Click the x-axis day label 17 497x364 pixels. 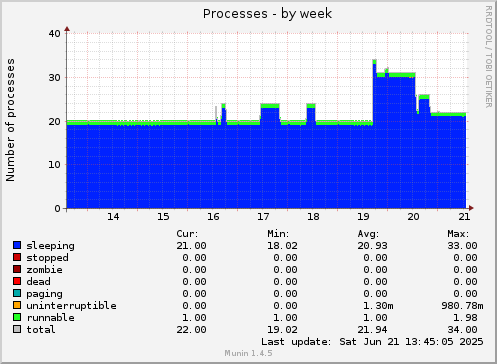[263, 217]
